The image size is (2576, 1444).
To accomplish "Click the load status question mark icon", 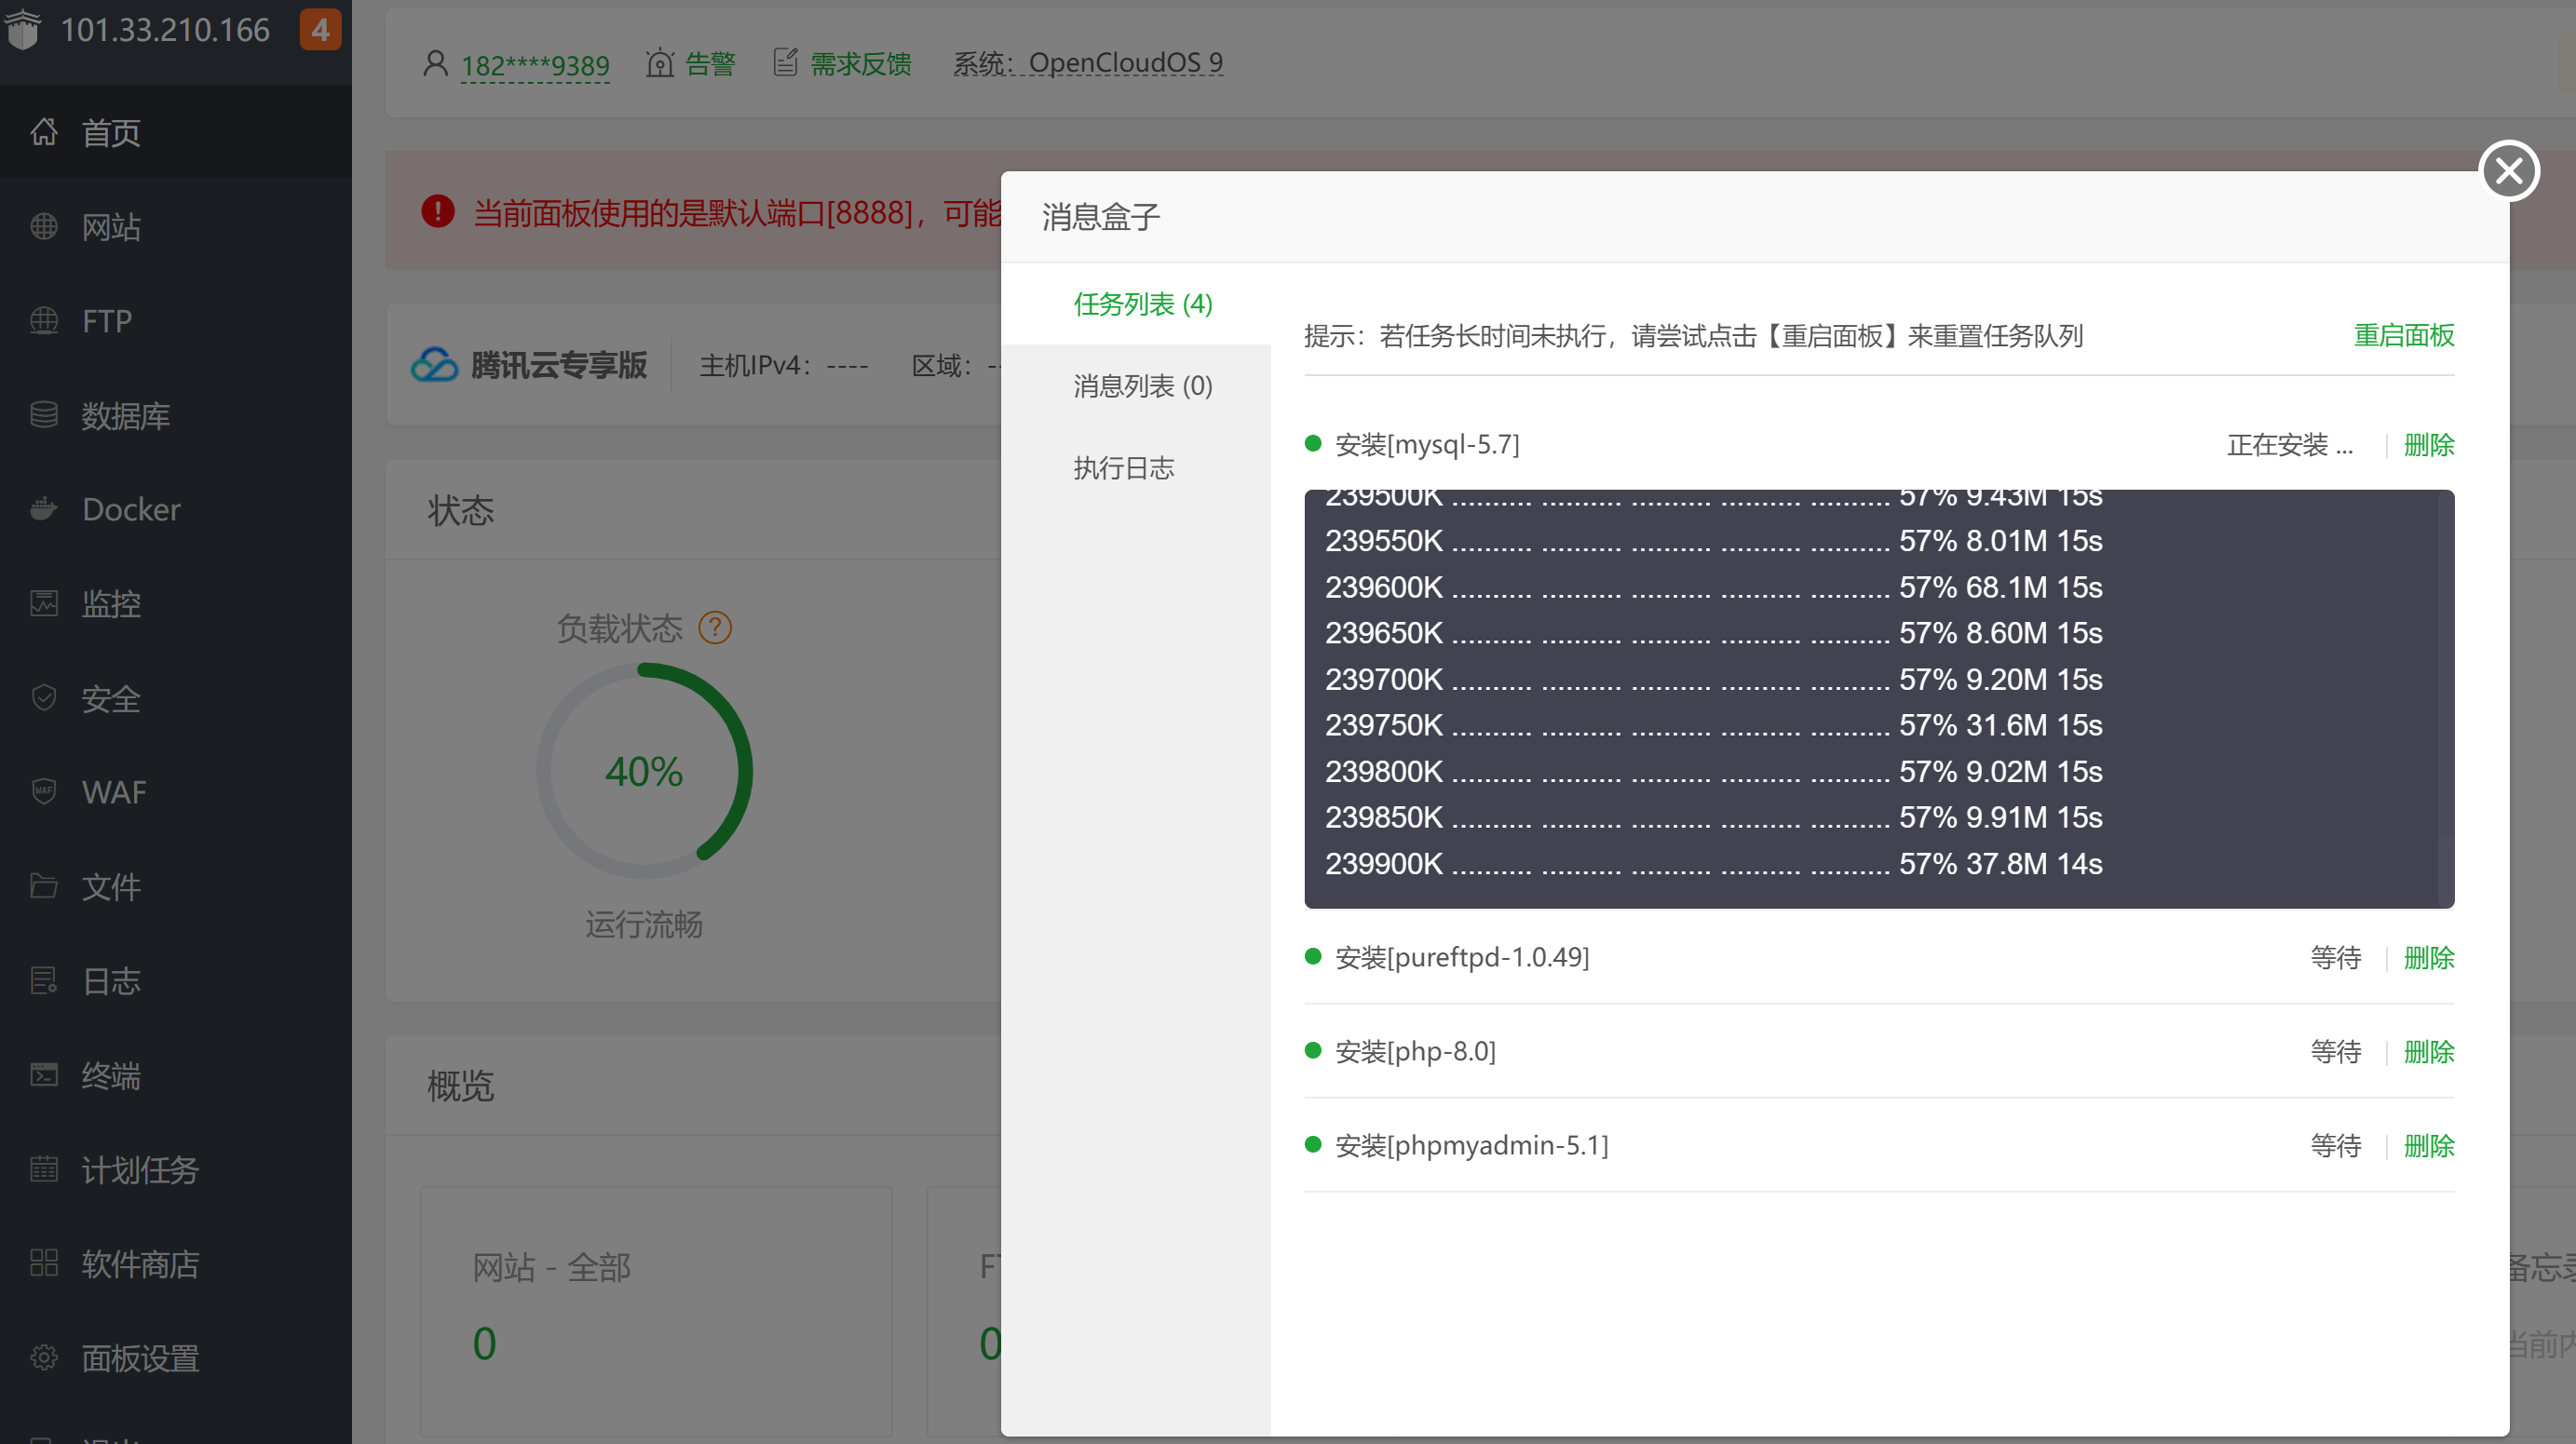I will click(715, 628).
